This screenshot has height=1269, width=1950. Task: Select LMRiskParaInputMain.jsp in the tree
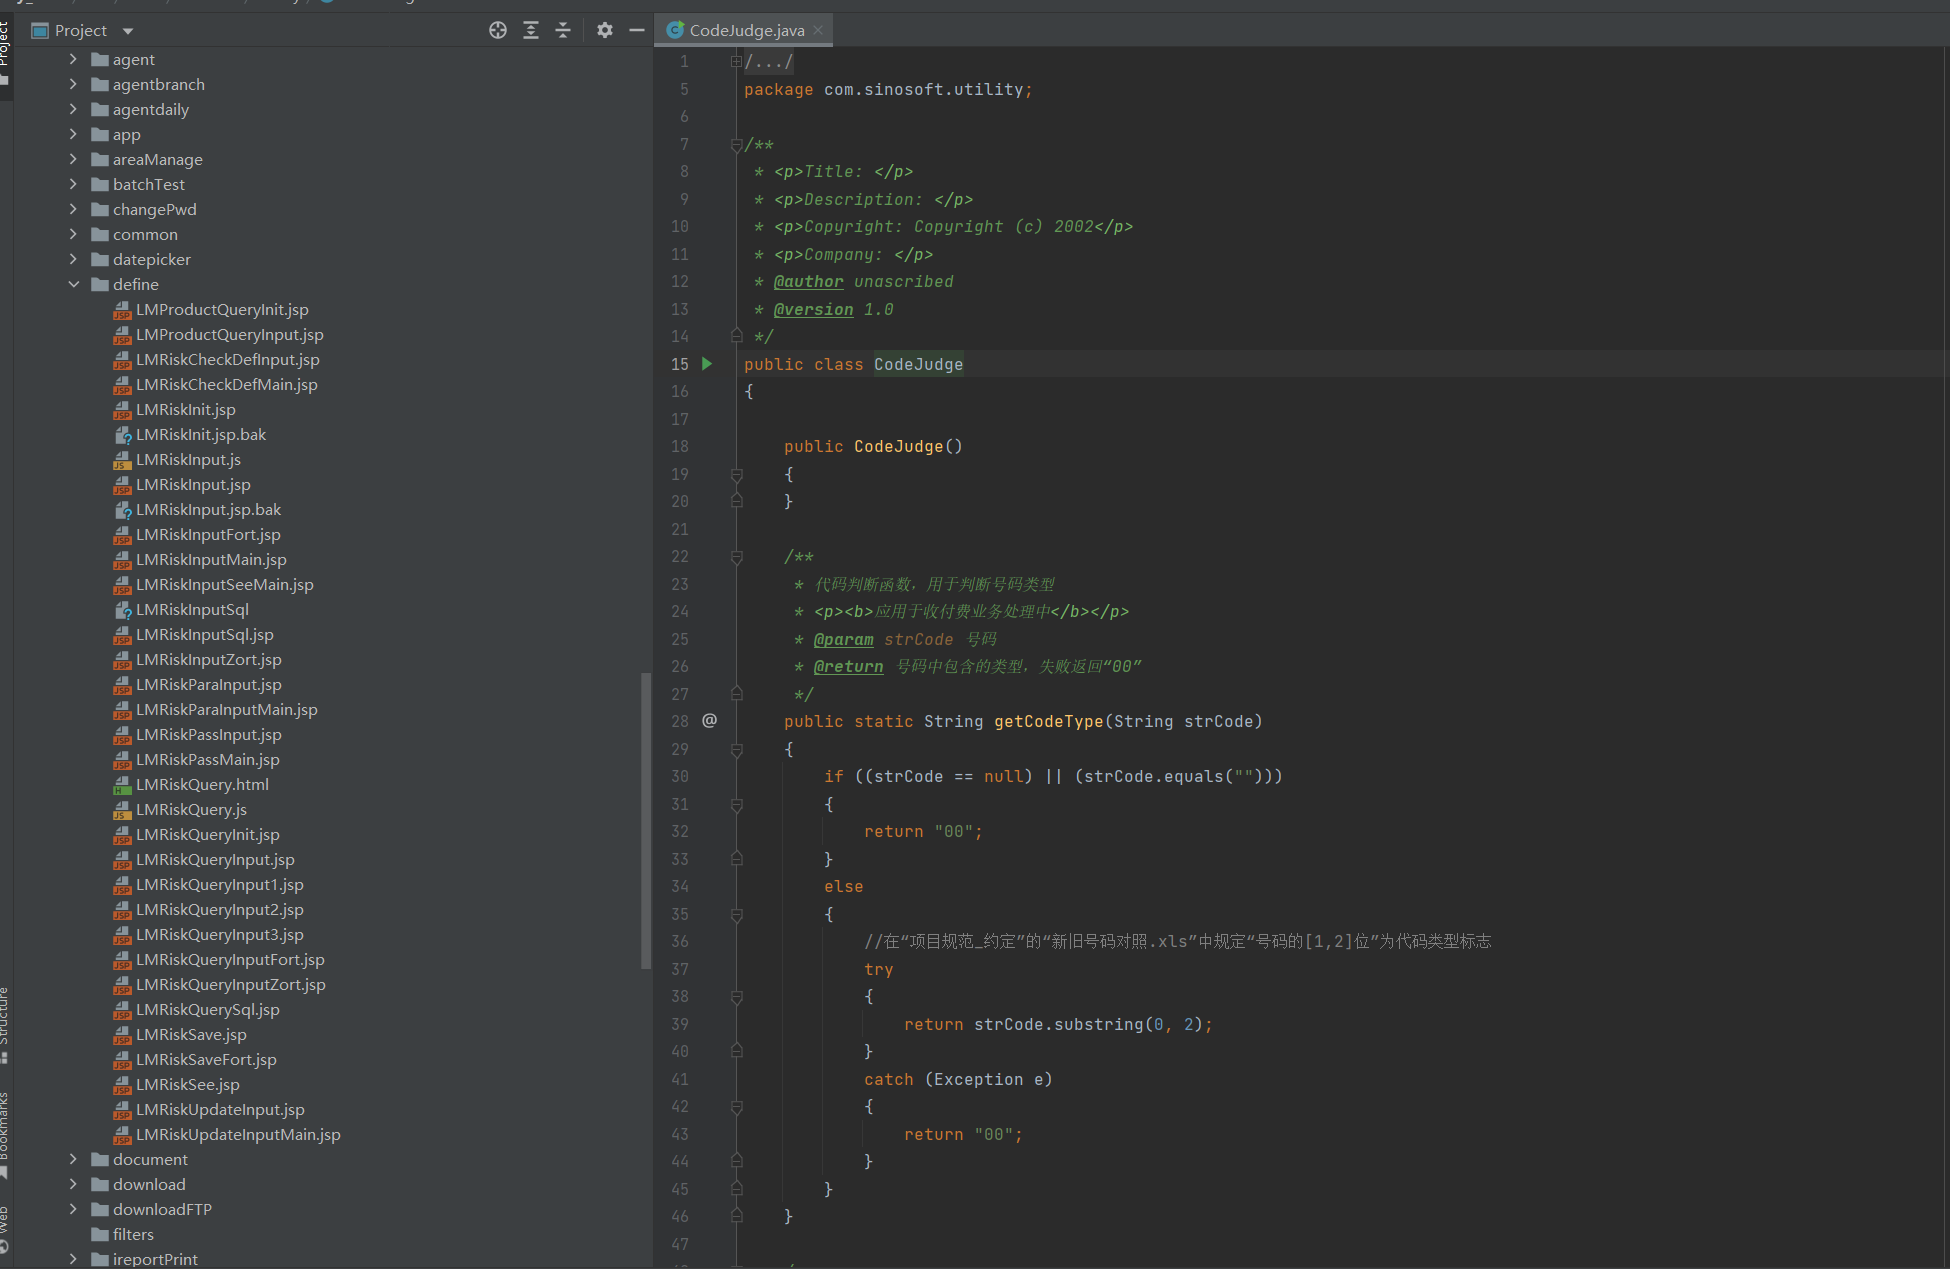pyautogui.click(x=227, y=709)
